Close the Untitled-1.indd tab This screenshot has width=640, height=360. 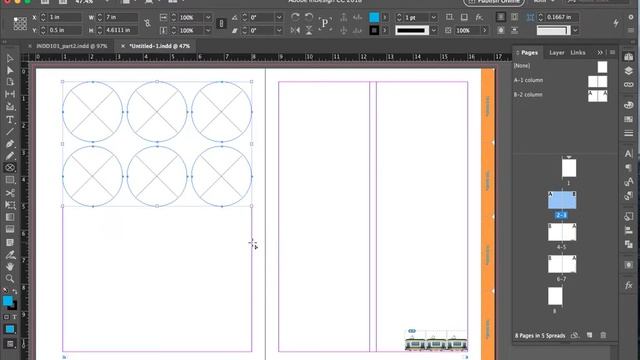[123, 46]
